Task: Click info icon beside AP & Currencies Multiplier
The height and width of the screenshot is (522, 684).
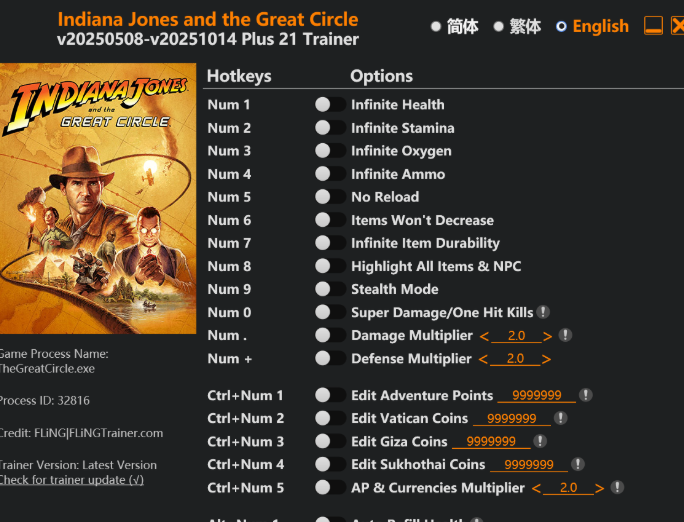Action: click(617, 487)
